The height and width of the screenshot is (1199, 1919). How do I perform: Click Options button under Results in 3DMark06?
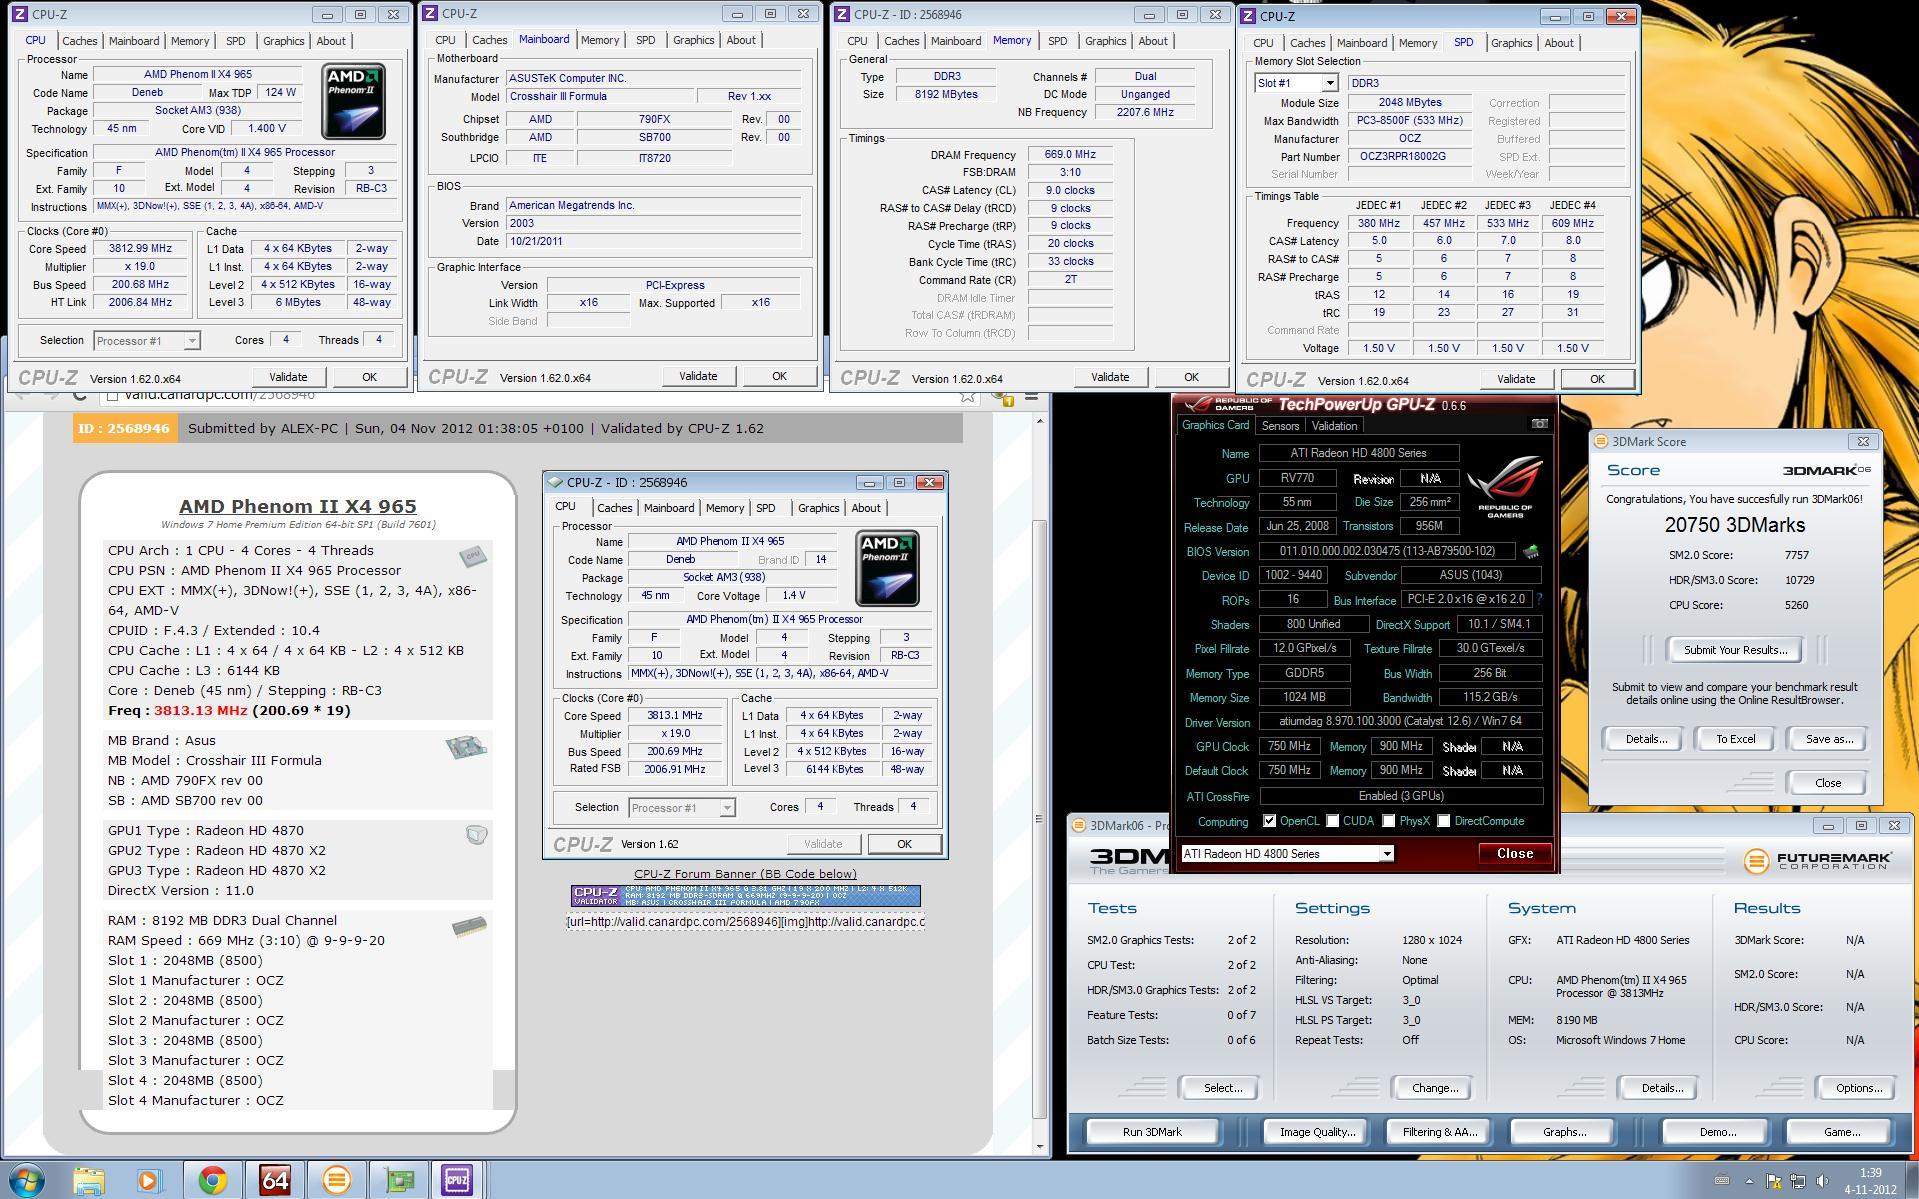pyautogui.click(x=1859, y=1088)
